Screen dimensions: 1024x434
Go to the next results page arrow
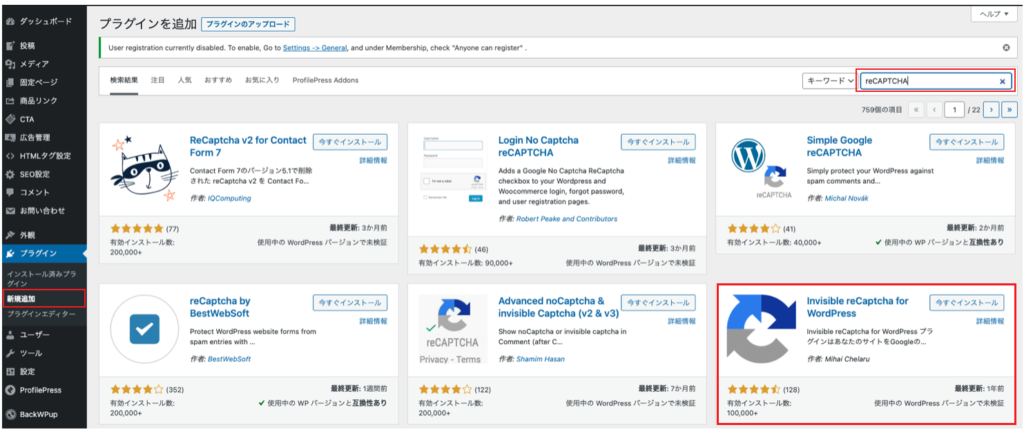click(992, 110)
